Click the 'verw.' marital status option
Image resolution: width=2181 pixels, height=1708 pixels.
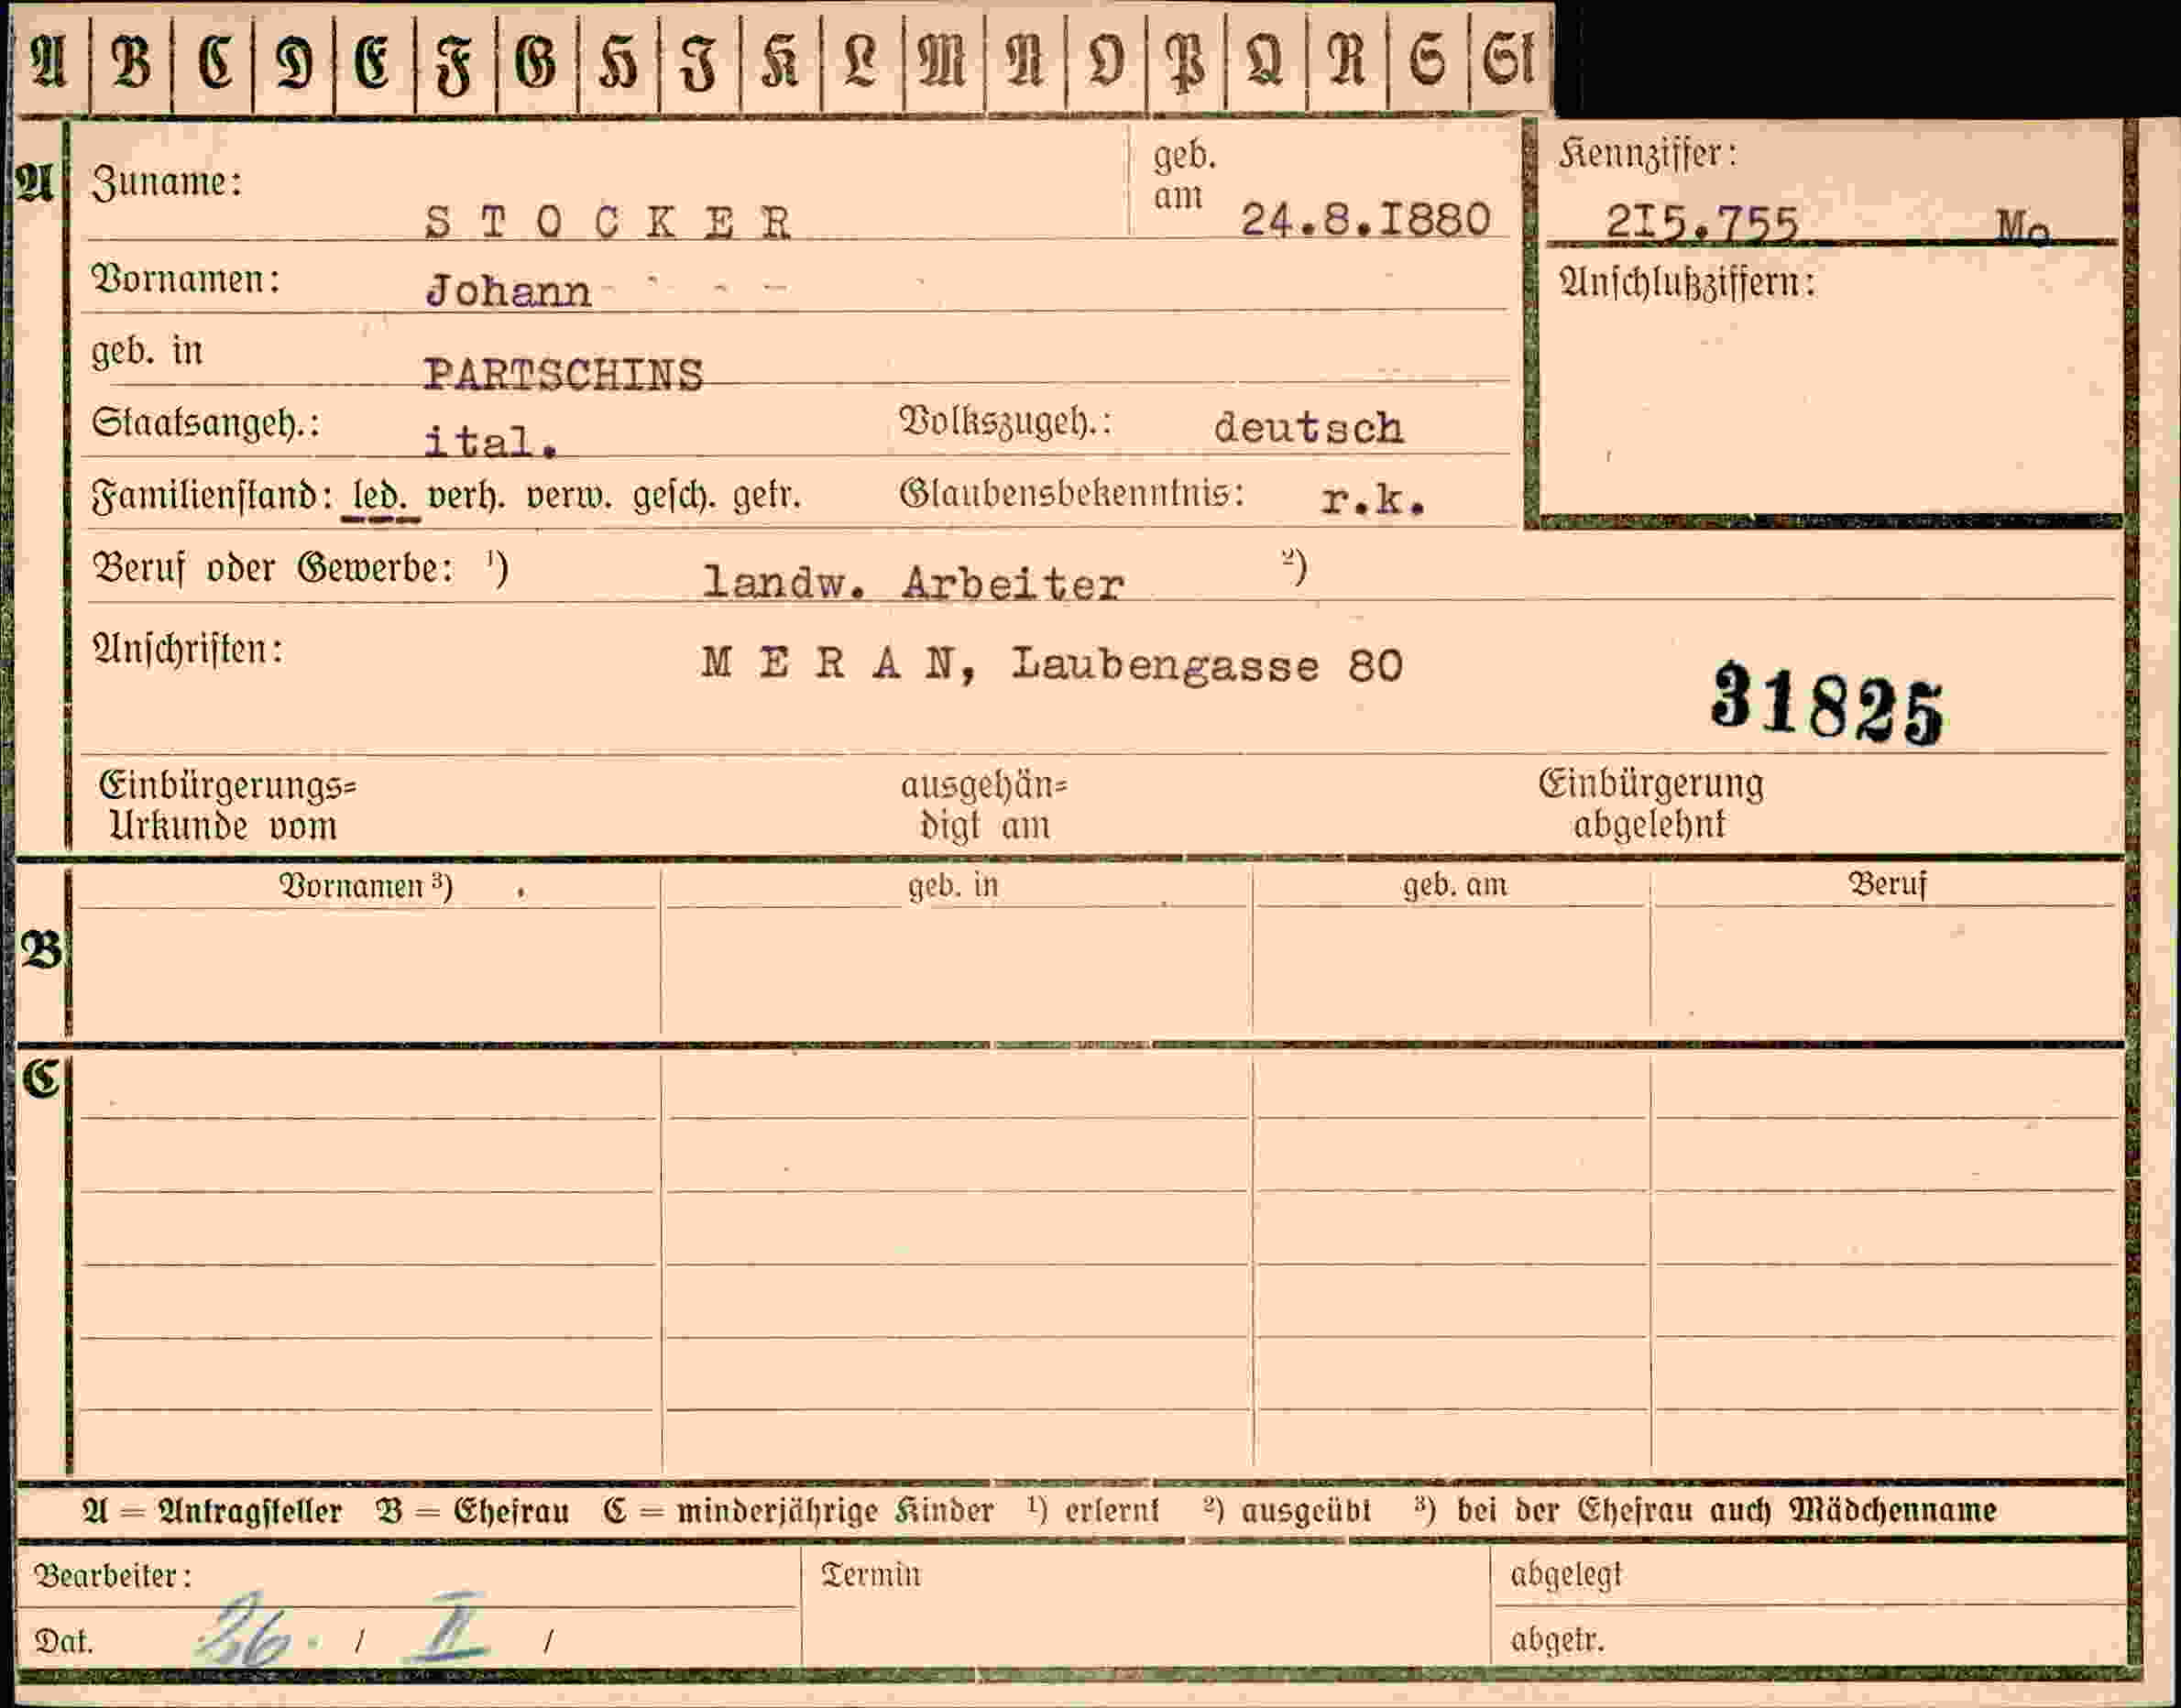(569, 497)
